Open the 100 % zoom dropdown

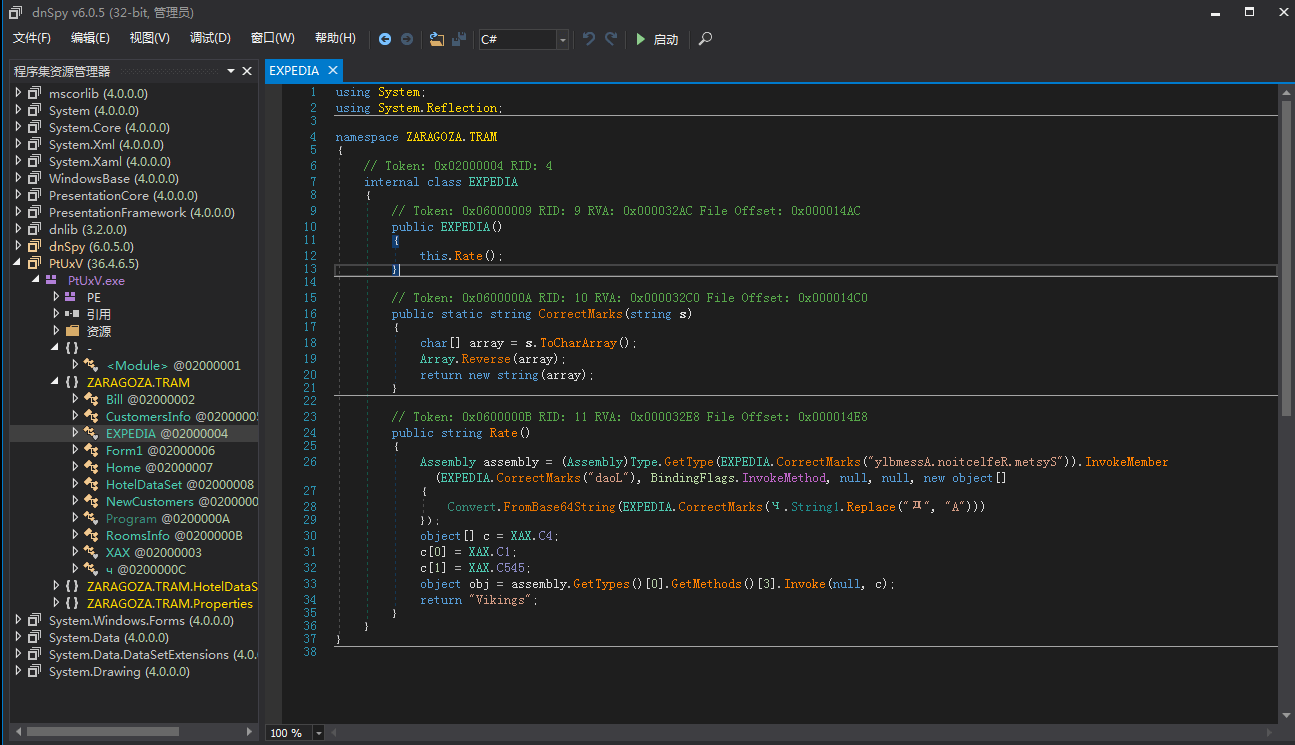click(x=319, y=733)
